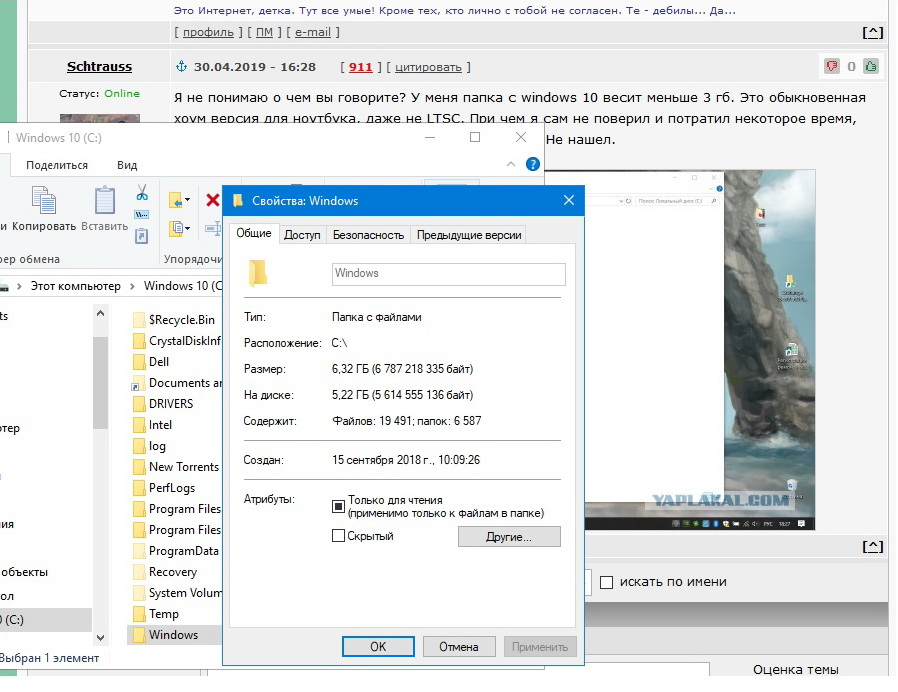This screenshot has width=898, height=692.
Task: Open the attached desktop screenshot thumbnail
Action: tap(700, 350)
